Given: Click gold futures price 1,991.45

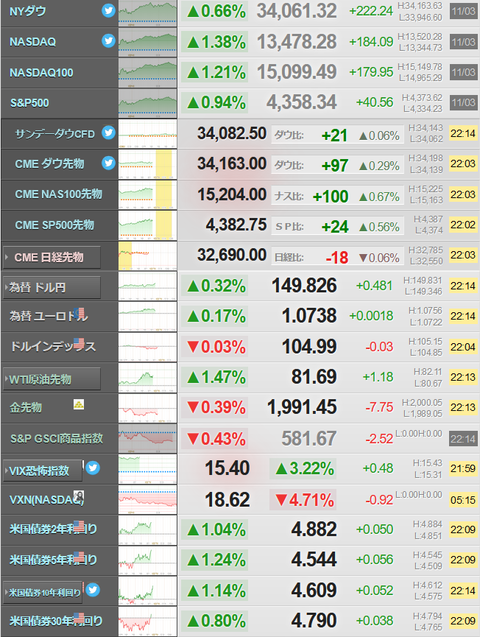Looking at the screenshot, I should coord(302,407).
